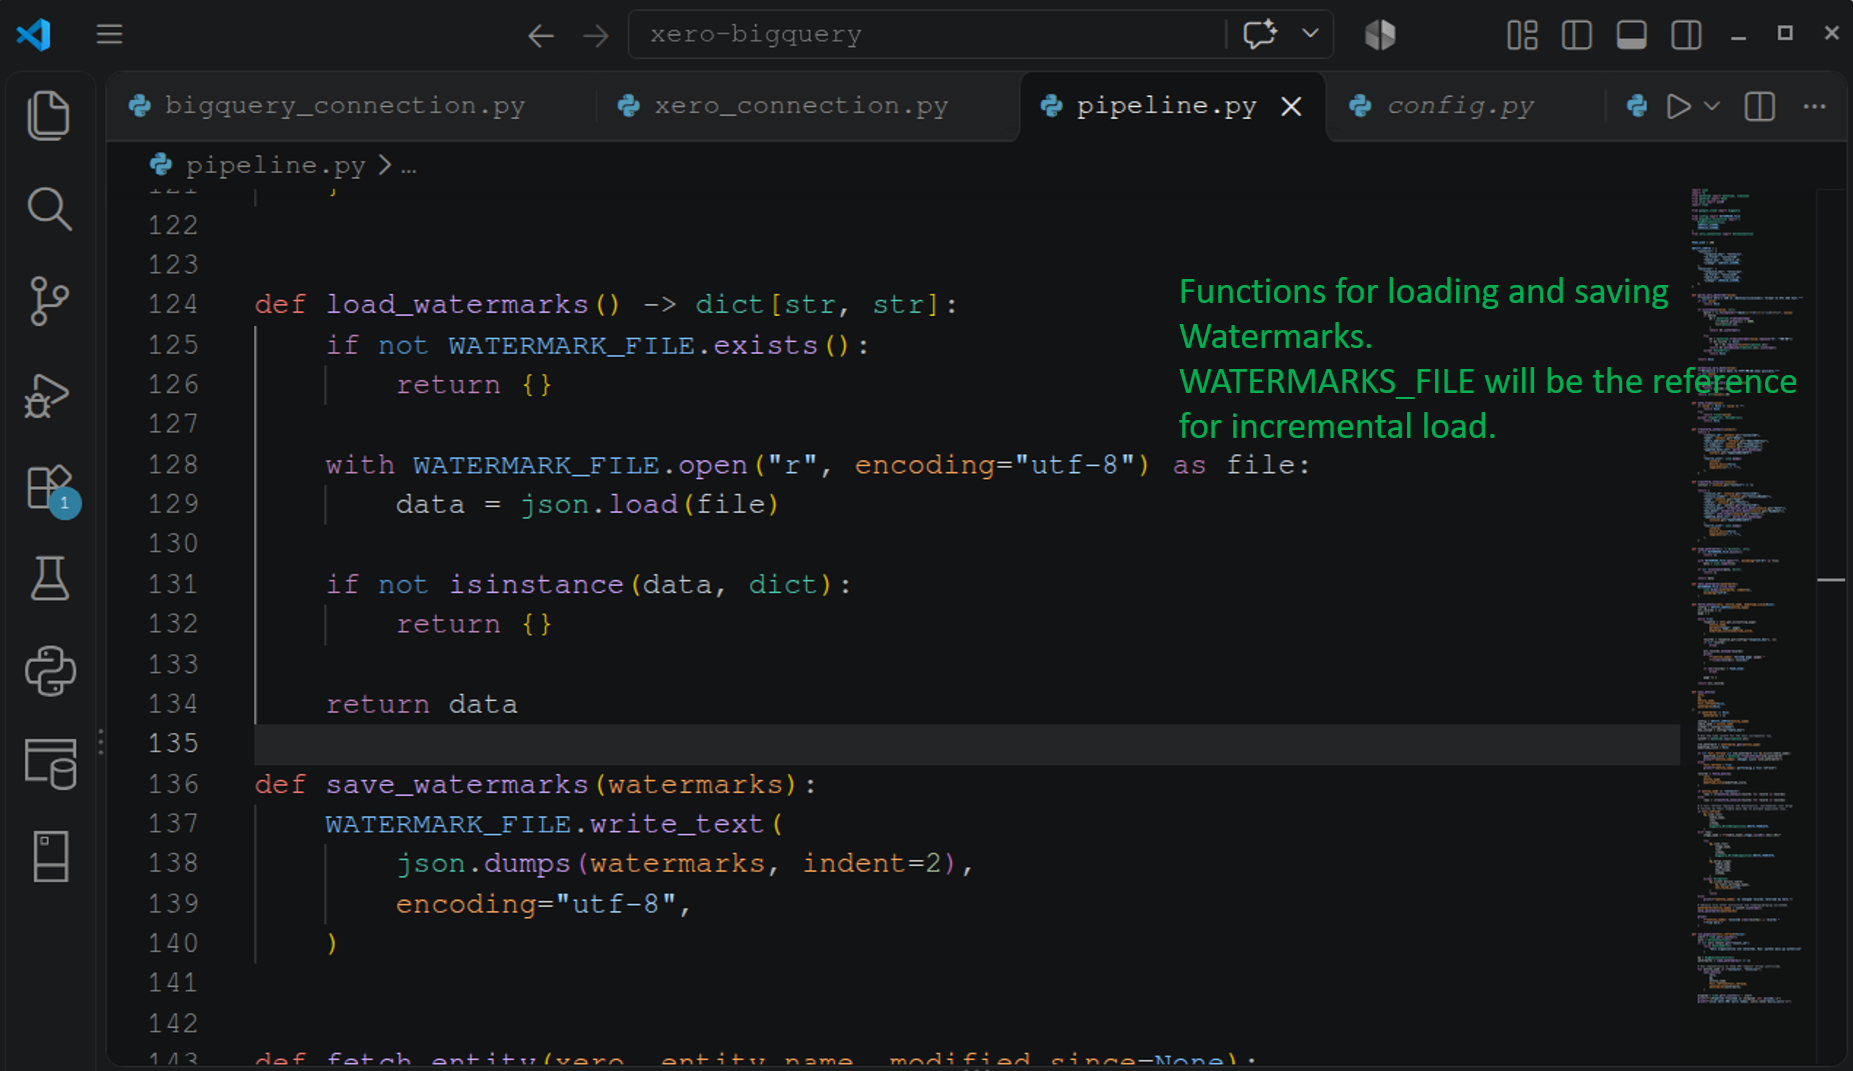Go back in navigation history

tap(540, 36)
